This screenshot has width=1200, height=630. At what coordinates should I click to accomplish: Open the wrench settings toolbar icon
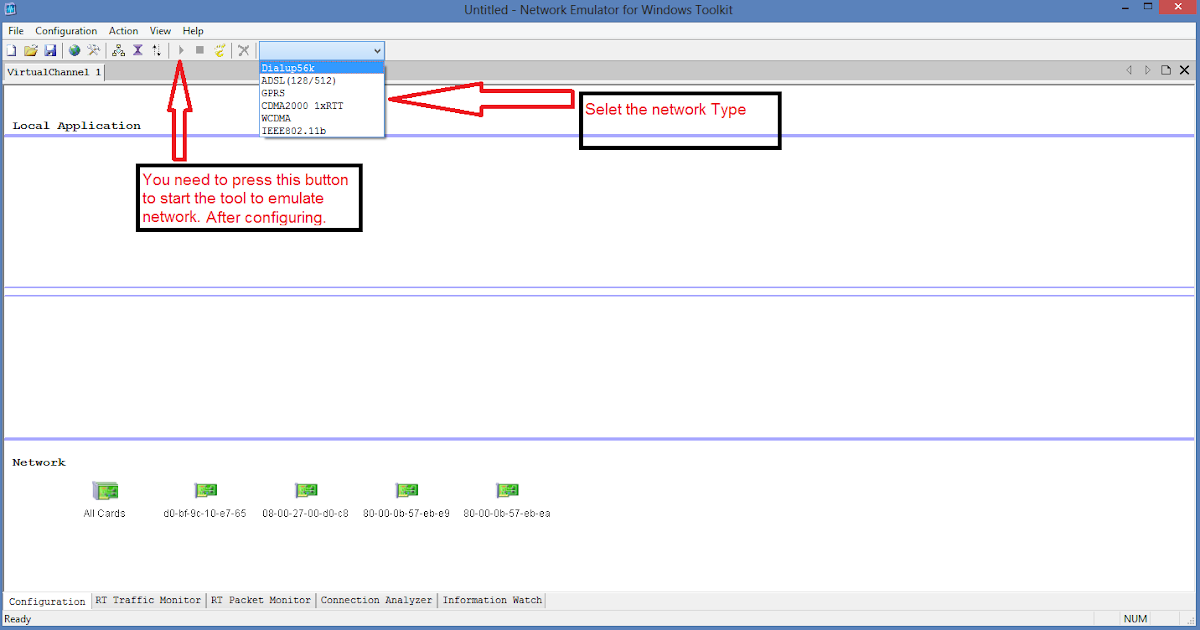(x=93, y=50)
